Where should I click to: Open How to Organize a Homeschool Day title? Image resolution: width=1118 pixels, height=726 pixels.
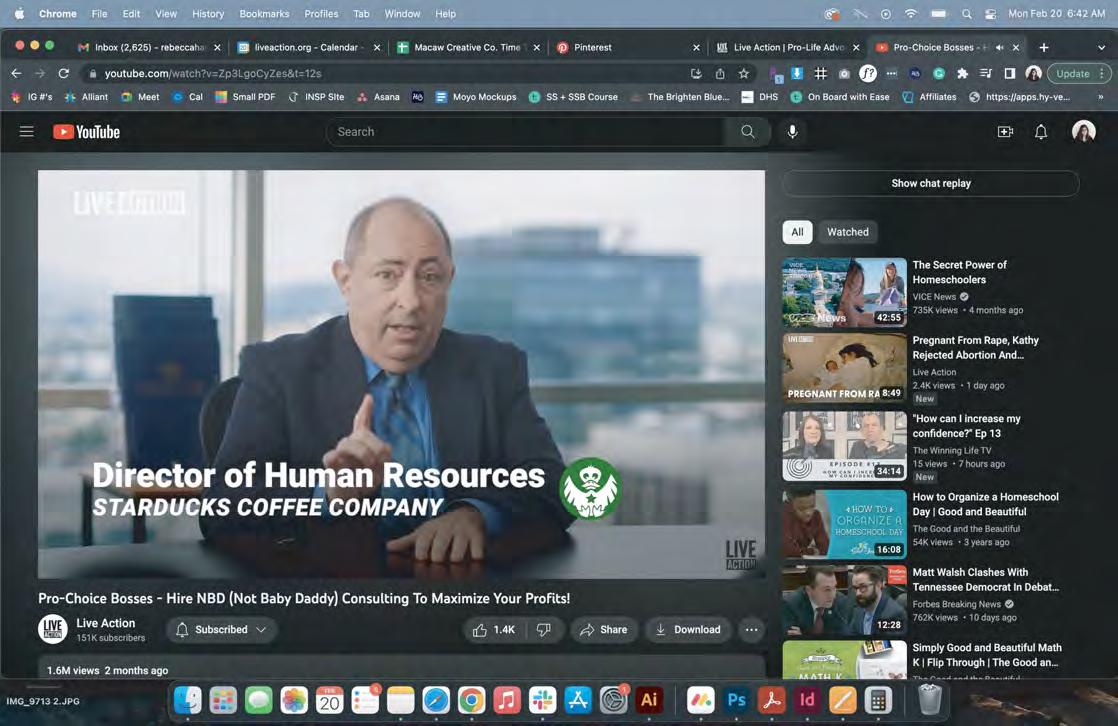[985, 504]
